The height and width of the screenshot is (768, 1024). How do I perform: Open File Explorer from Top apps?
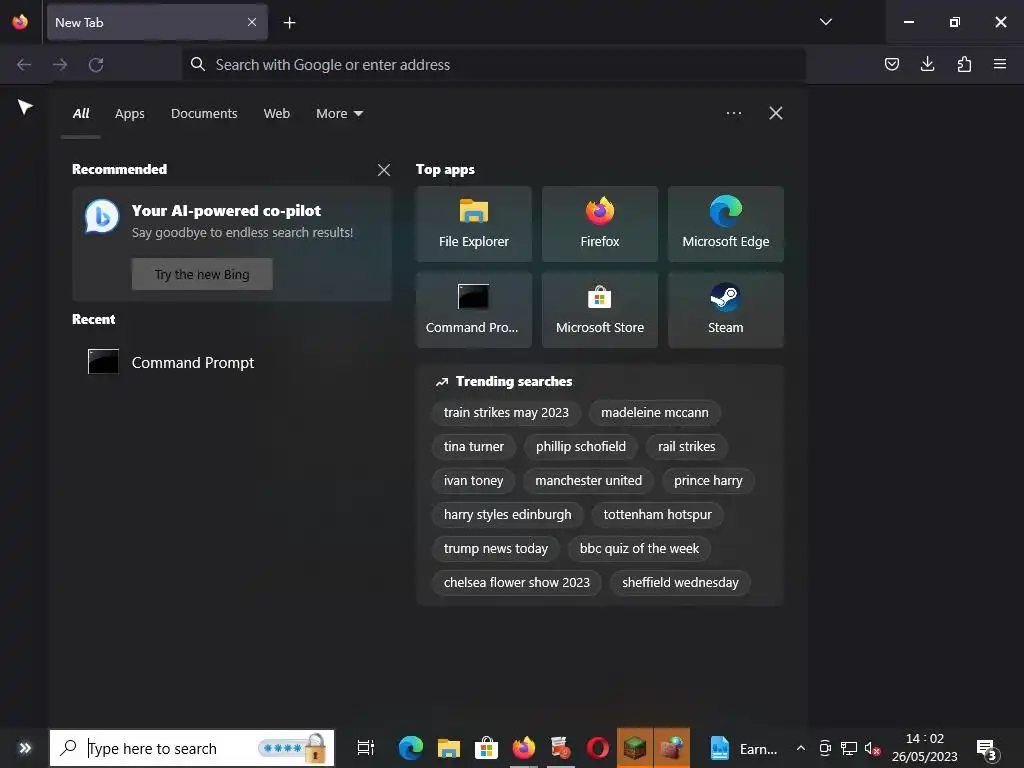point(473,224)
